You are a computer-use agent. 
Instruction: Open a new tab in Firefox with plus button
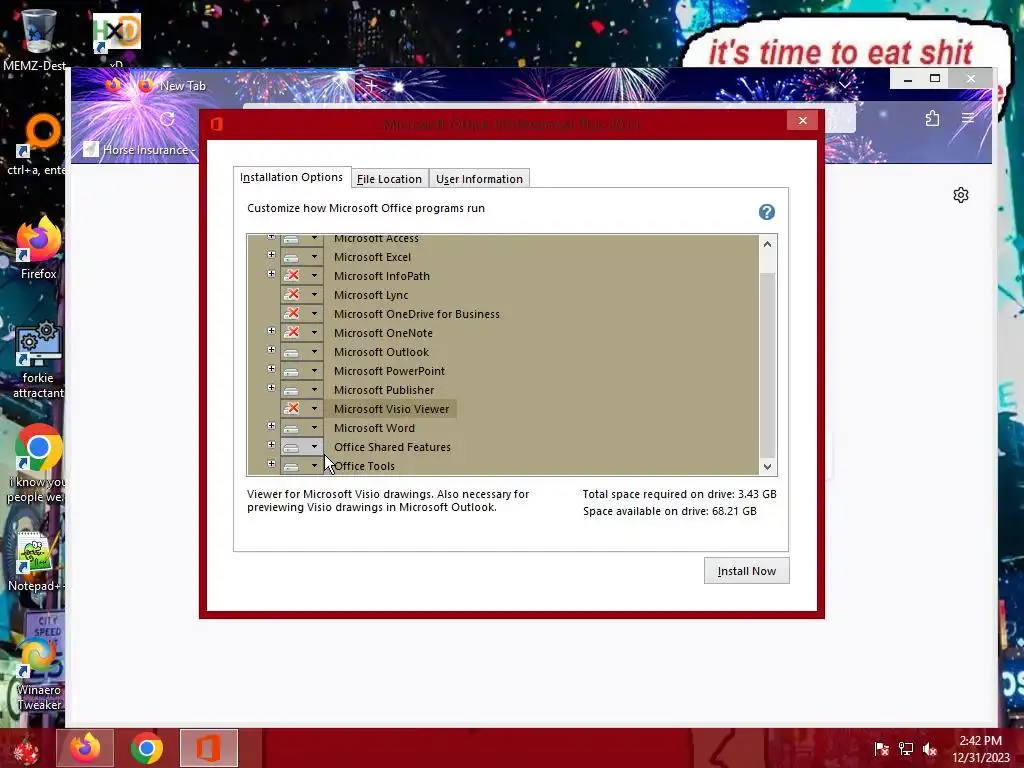coord(370,86)
